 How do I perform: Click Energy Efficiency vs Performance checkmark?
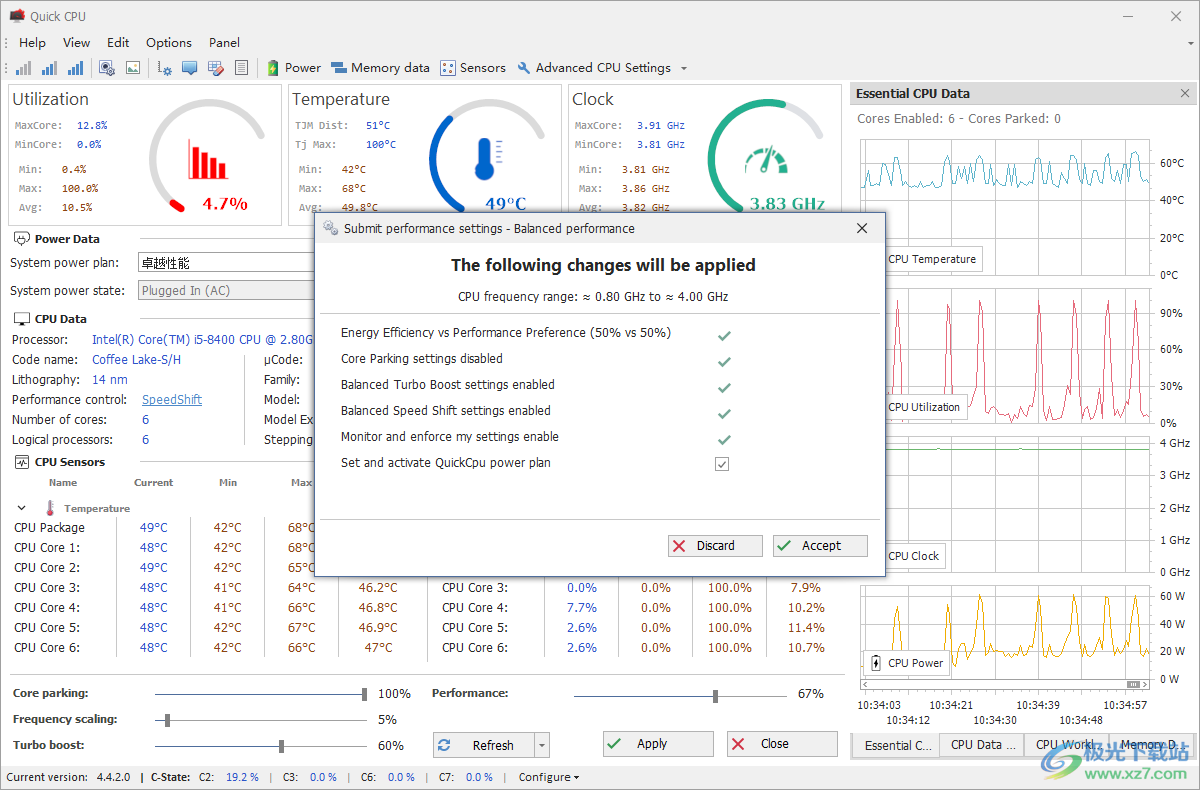tap(724, 335)
